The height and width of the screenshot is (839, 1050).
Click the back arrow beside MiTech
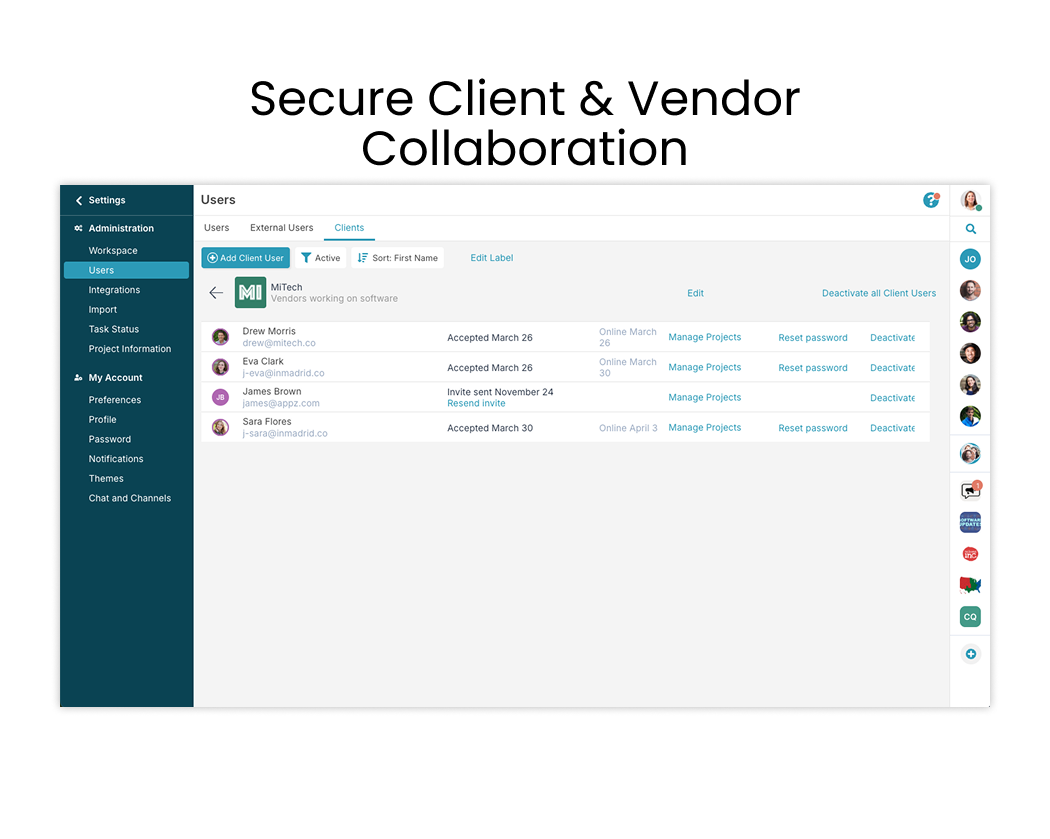point(217,292)
